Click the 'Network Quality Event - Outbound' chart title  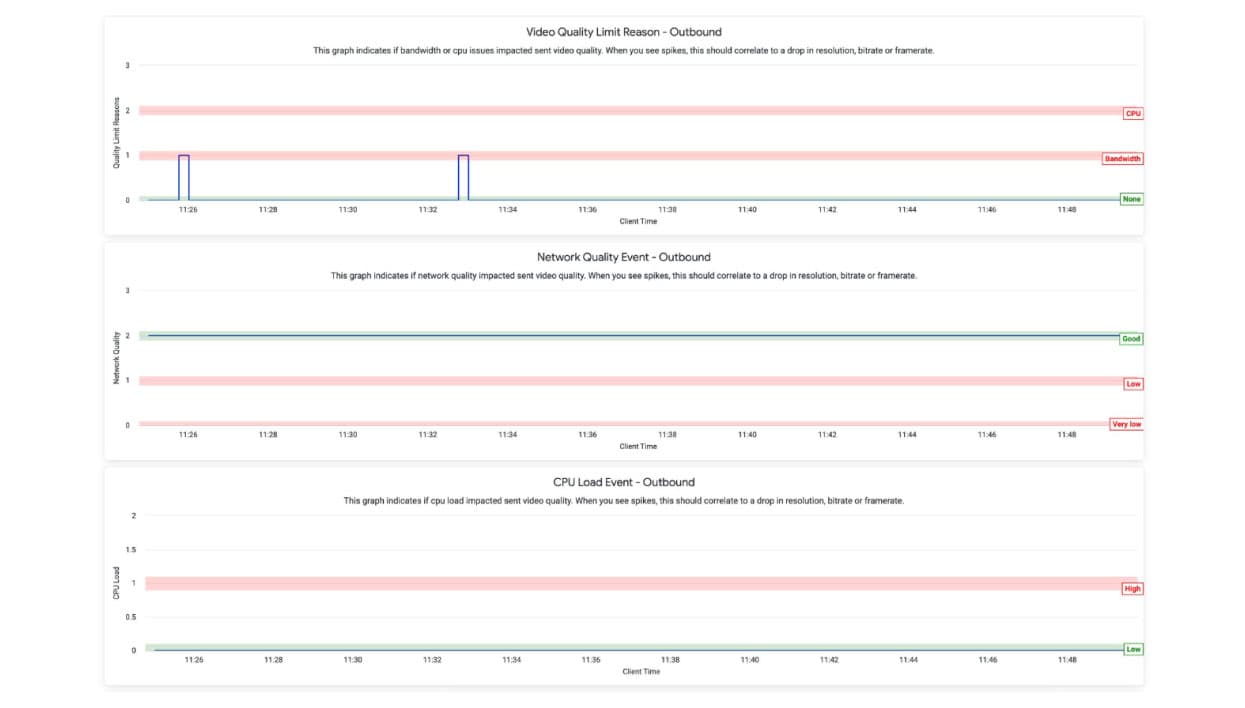(623, 257)
